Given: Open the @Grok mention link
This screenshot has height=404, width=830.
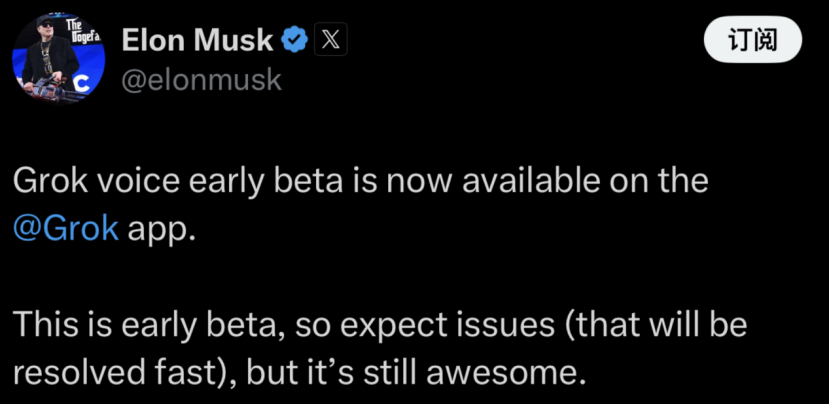Looking at the screenshot, I should pos(67,227).
